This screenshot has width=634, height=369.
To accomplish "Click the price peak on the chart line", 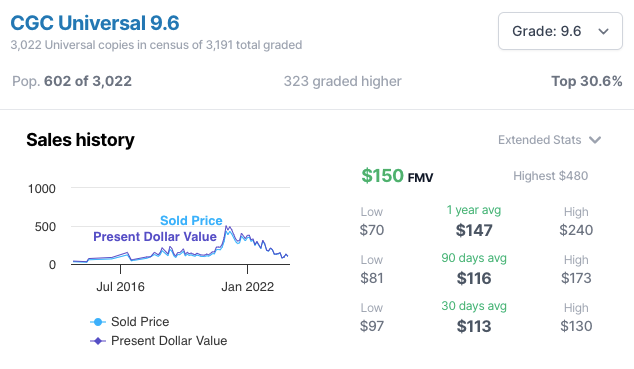I will [x=227, y=227].
